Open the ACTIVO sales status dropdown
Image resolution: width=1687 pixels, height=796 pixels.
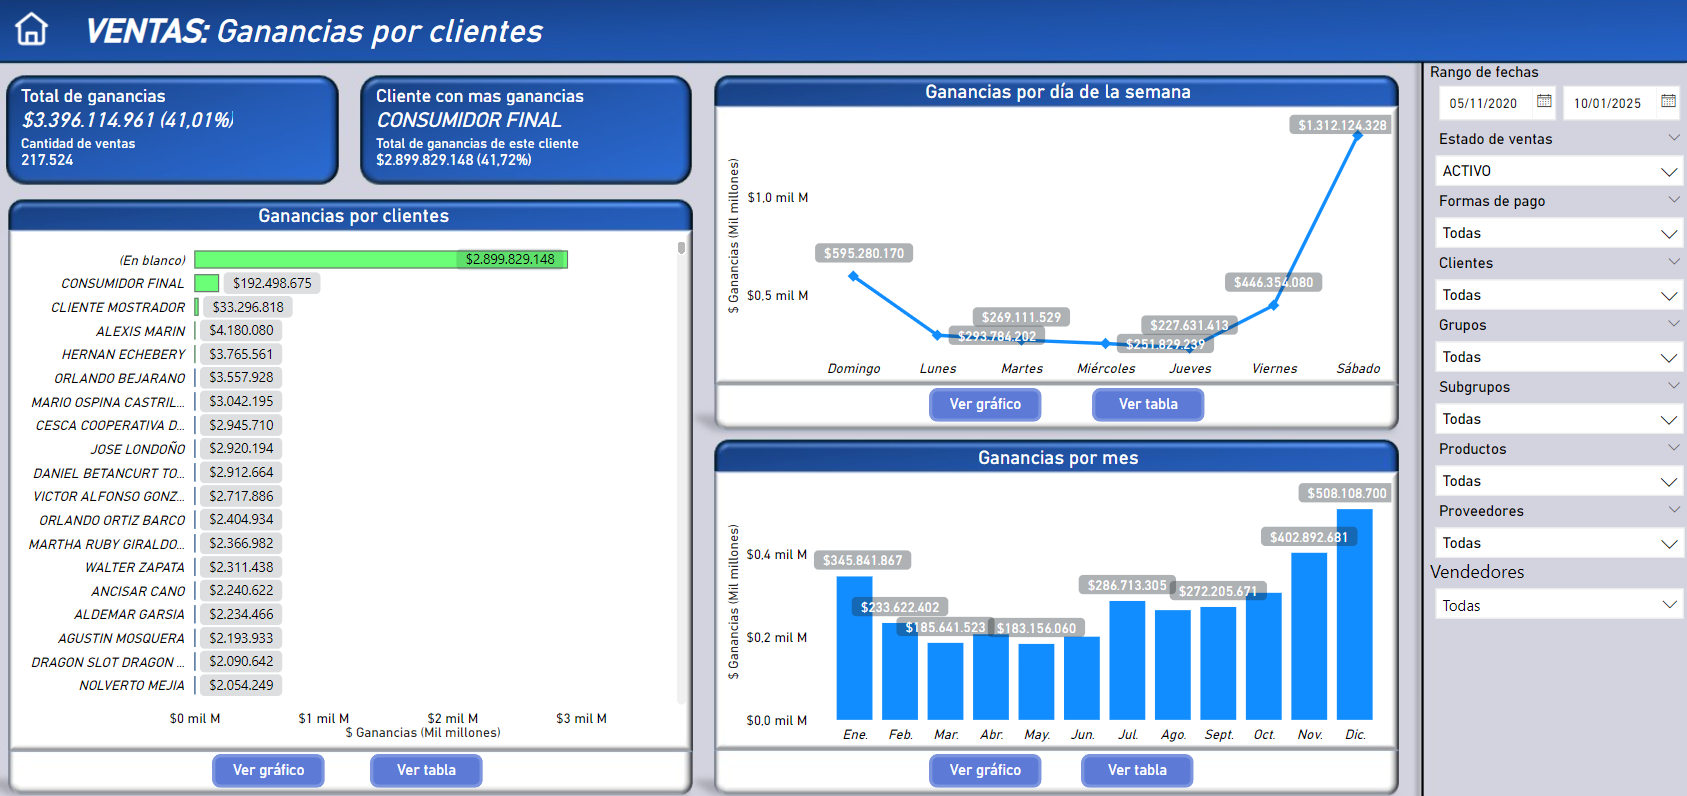pos(1558,171)
